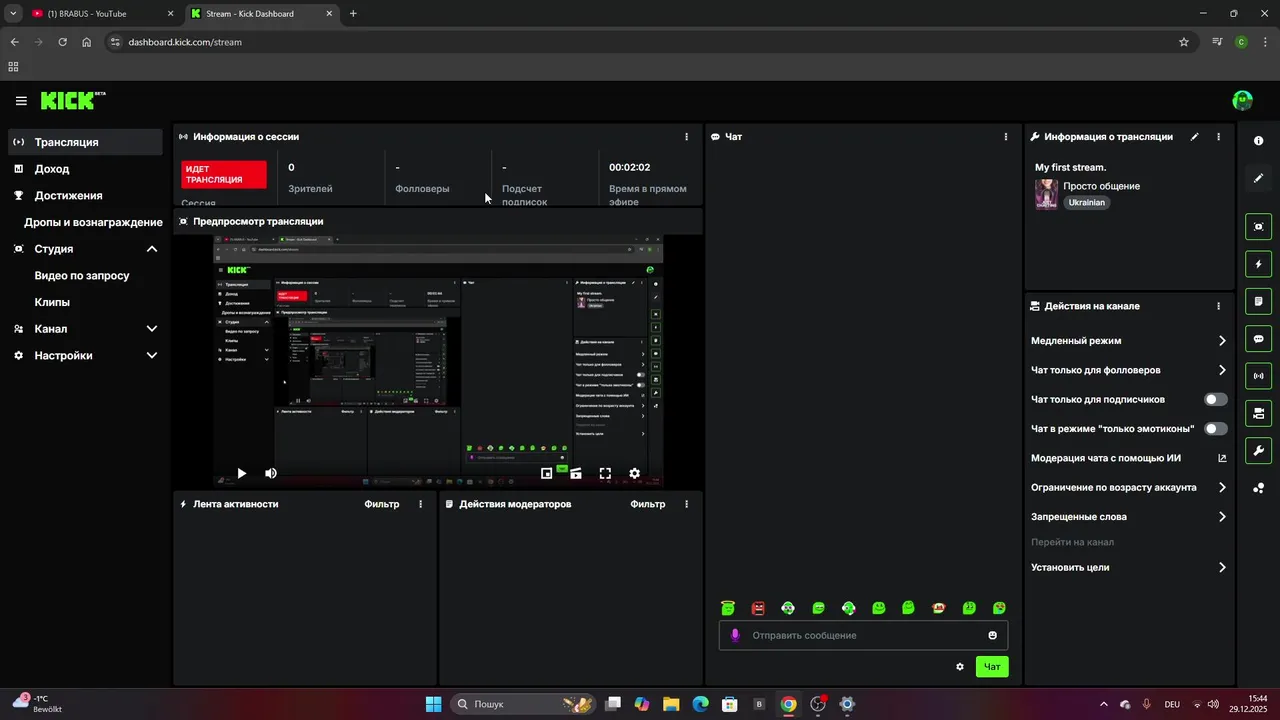The height and width of the screenshot is (720, 1280).
Task: Play the stream preview
Action: 241,473
